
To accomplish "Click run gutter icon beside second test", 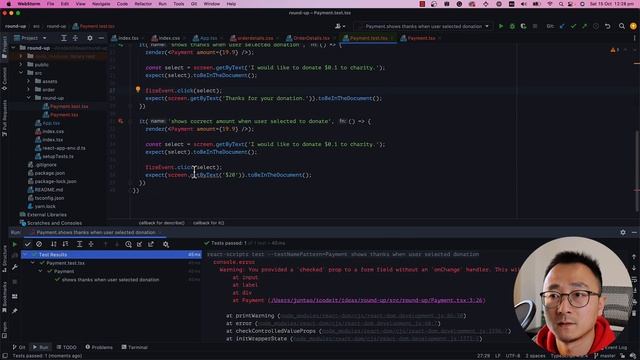I will (120, 121).
